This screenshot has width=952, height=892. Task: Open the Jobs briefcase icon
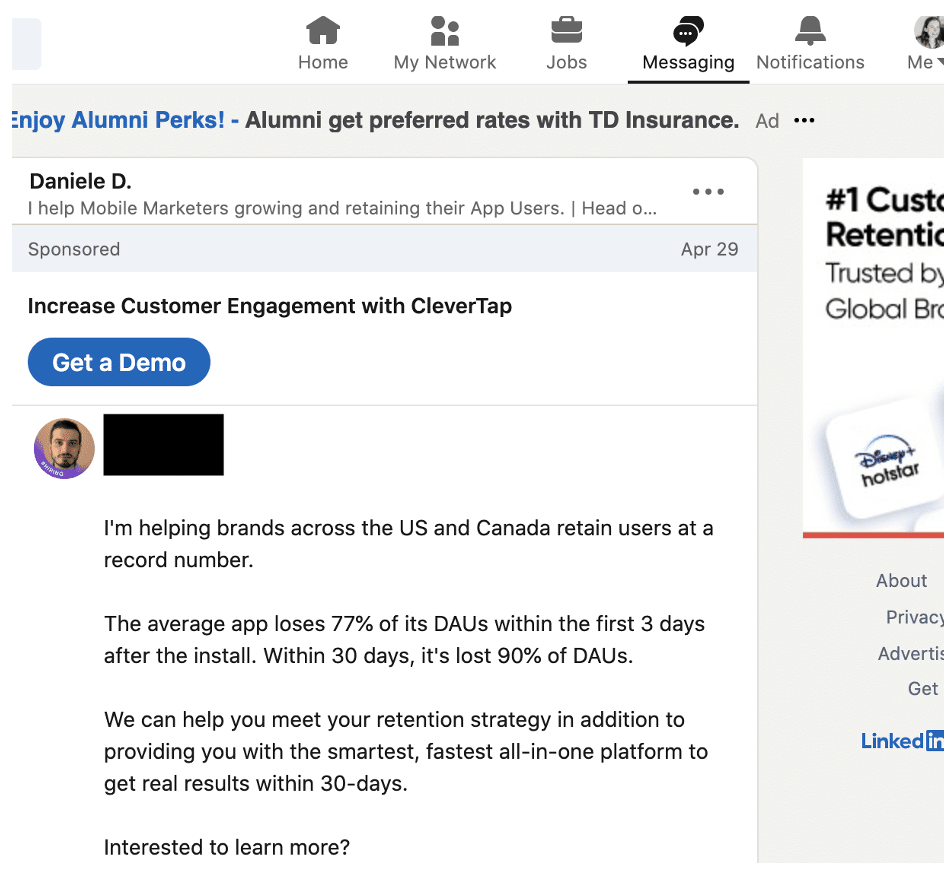point(566,30)
